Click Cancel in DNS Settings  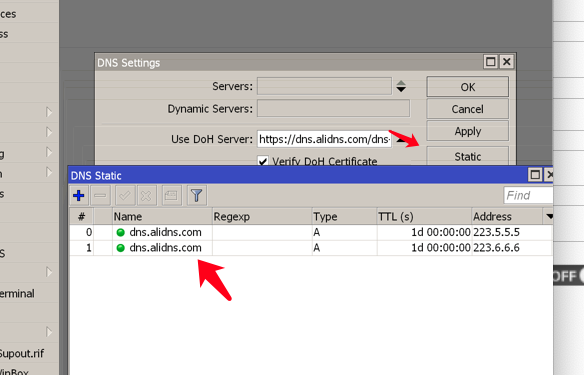point(467,109)
